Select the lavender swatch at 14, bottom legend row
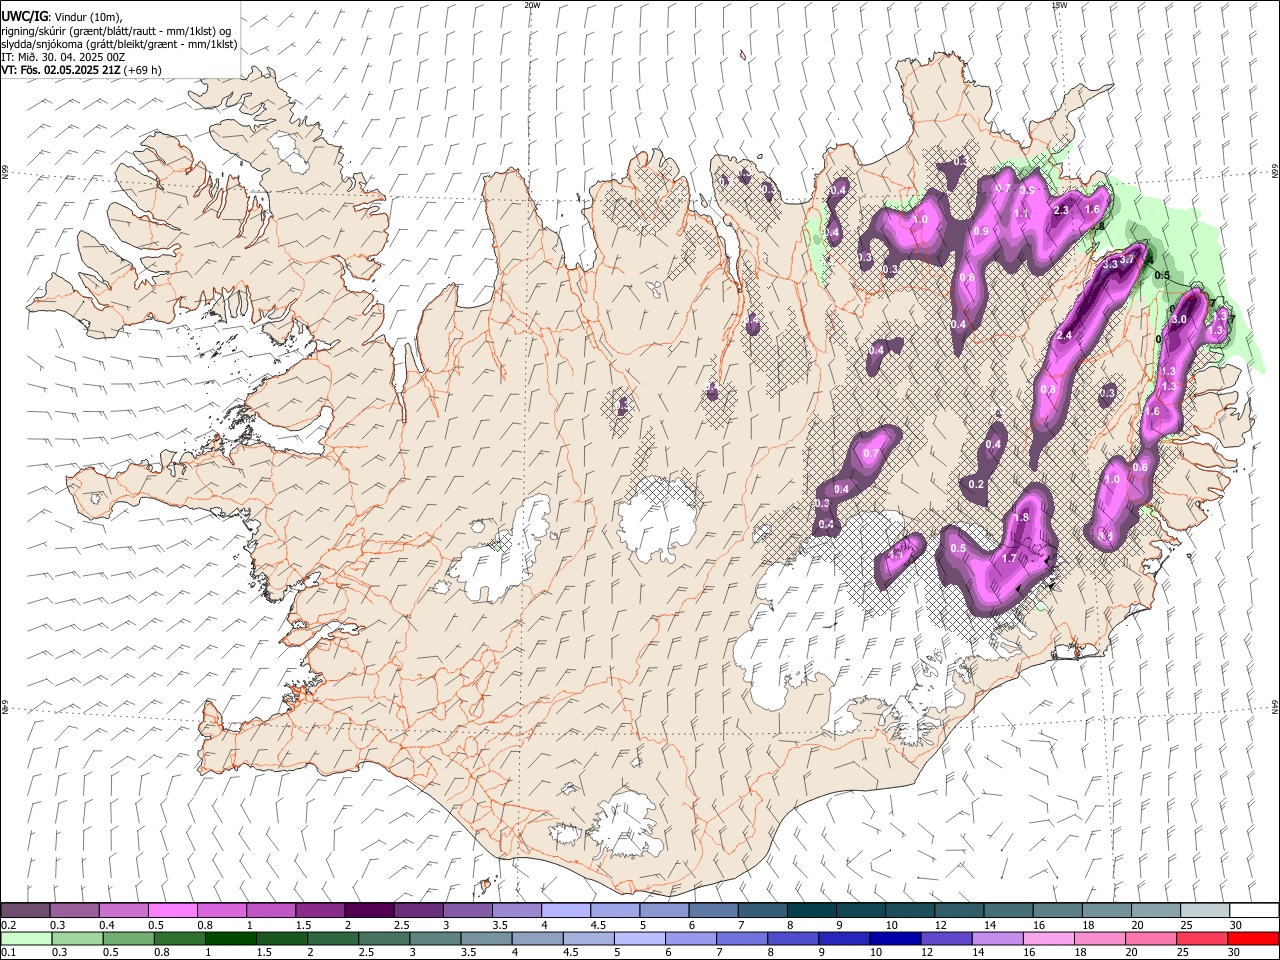The height and width of the screenshot is (960, 1280). click(998, 938)
